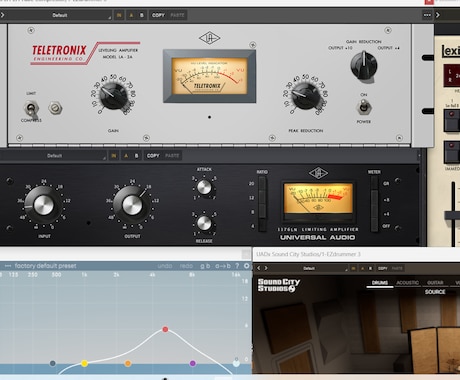Select preset slot B on the 1176 toolbar

(x=136, y=156)
